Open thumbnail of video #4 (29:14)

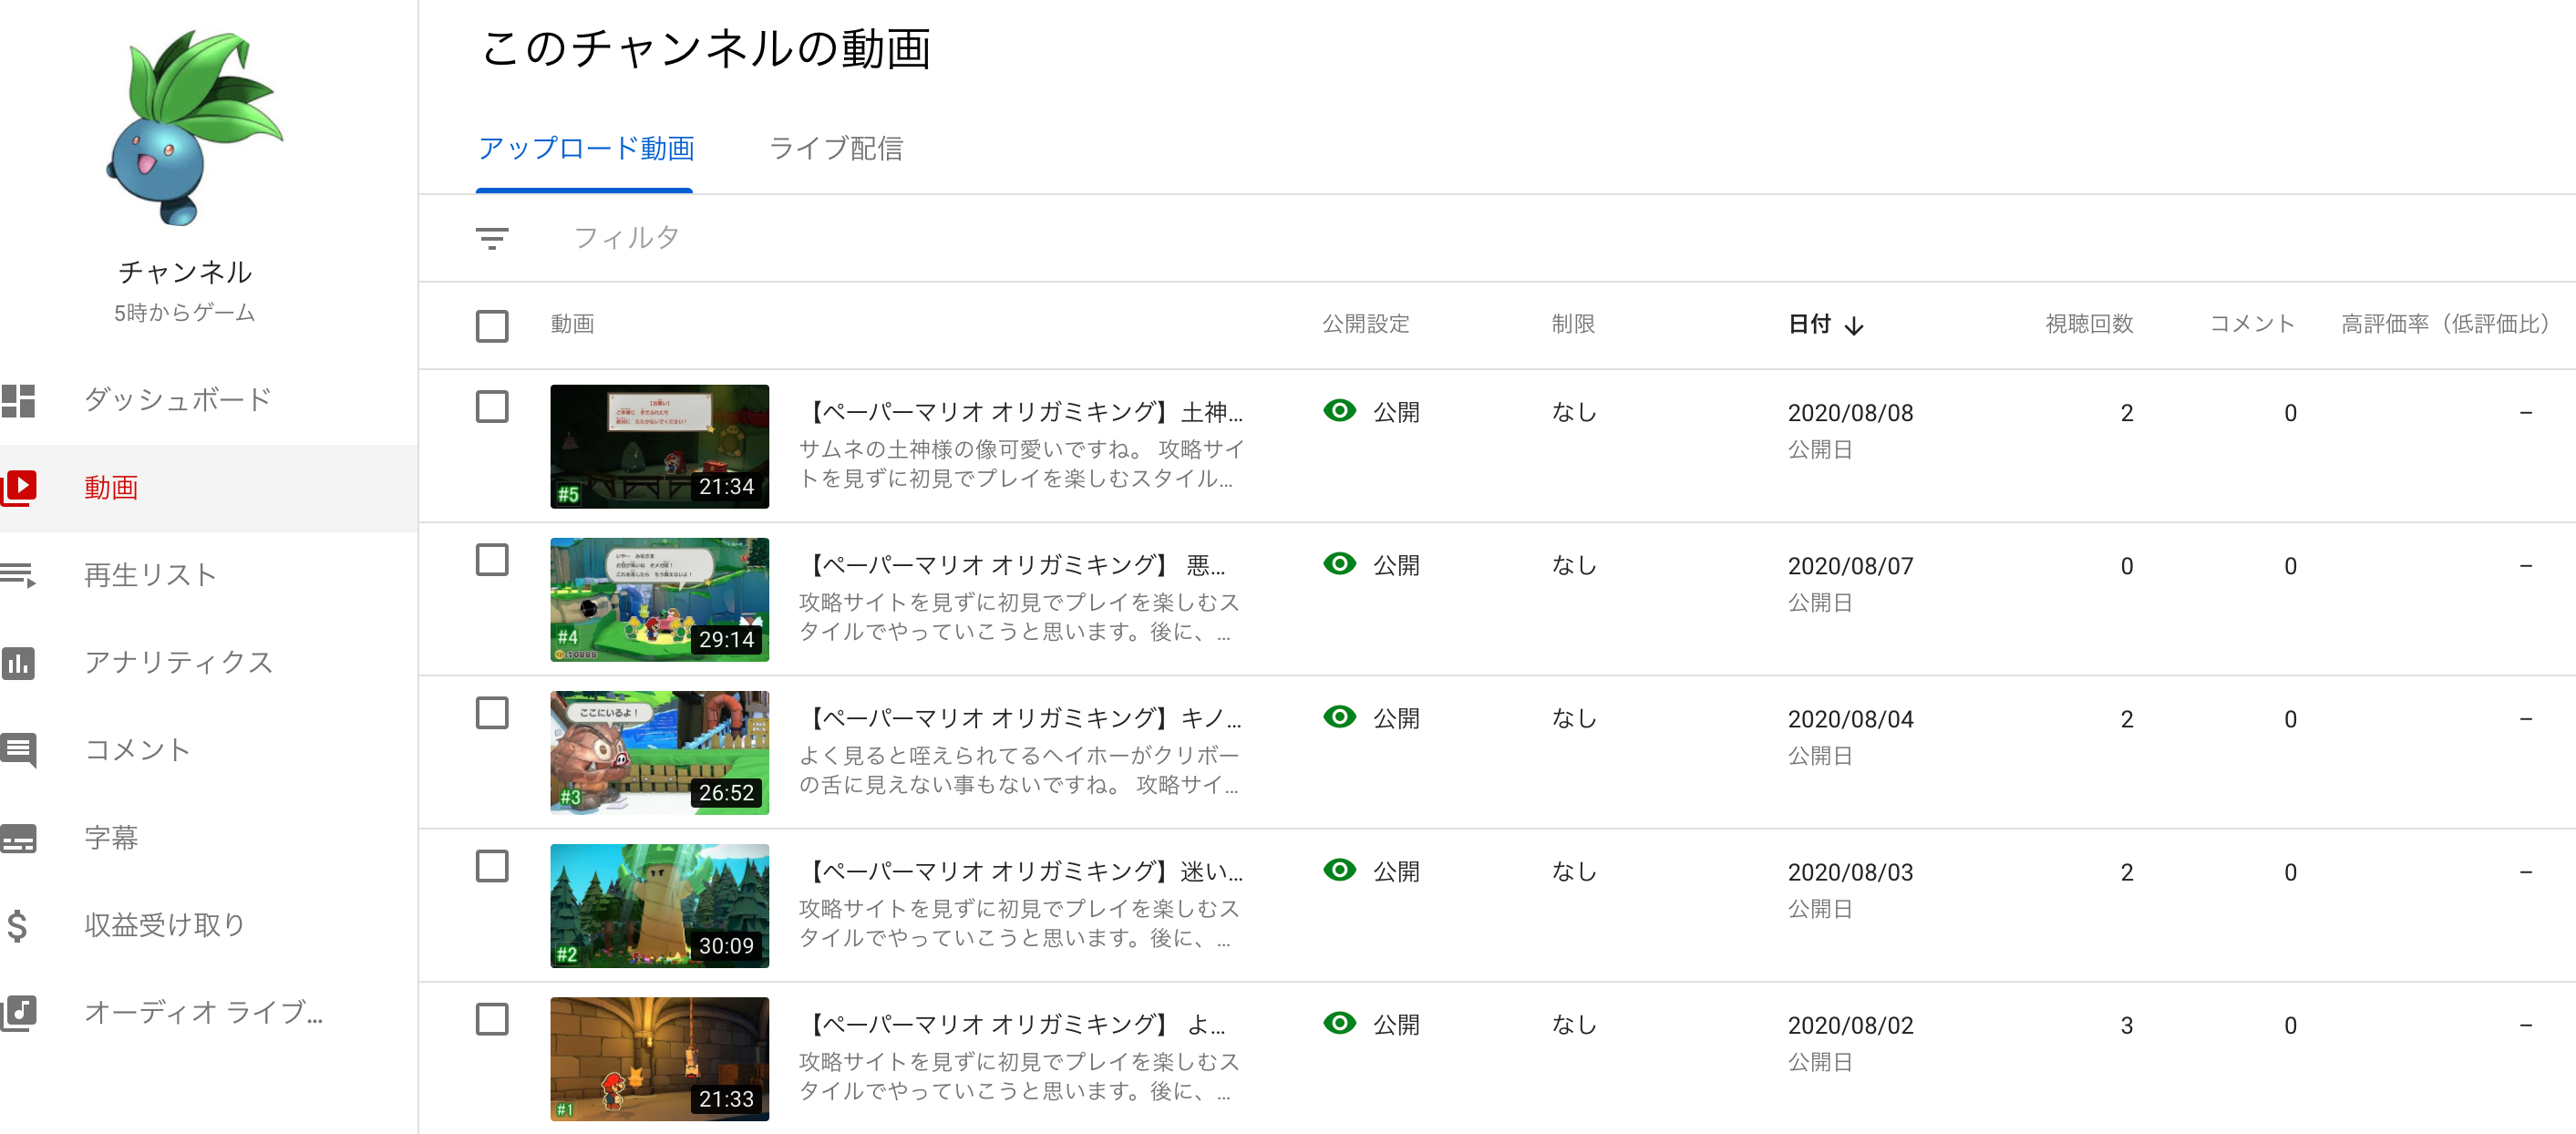(659, 600)
